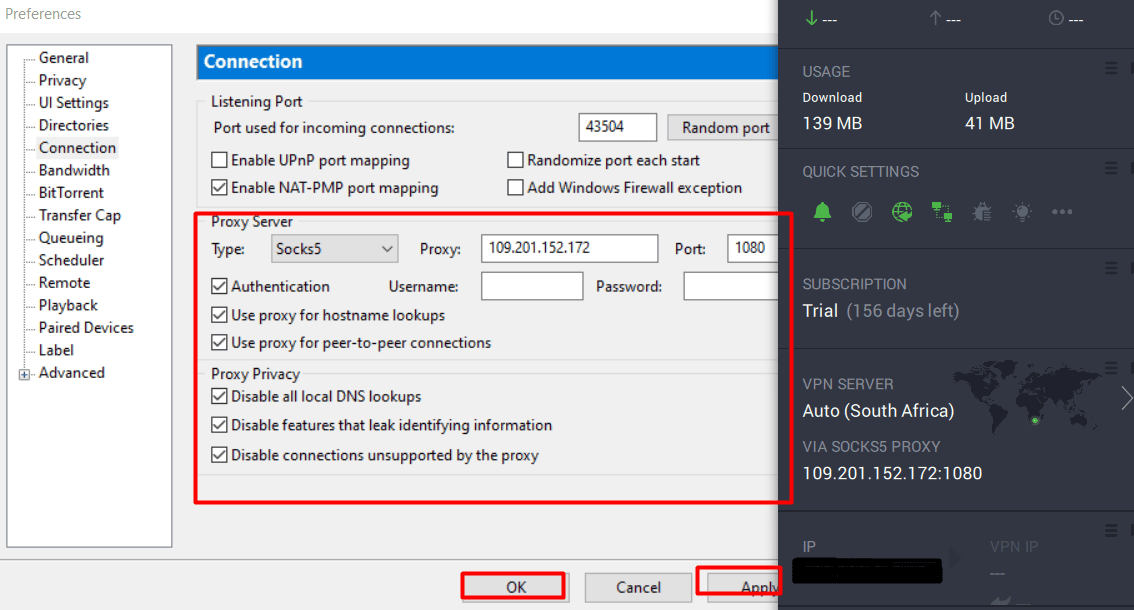The width and height of the screenshot is (1134, 610).
Task: Uncheck Enable NAT-PMP port mapping
Action: [217, 187]
